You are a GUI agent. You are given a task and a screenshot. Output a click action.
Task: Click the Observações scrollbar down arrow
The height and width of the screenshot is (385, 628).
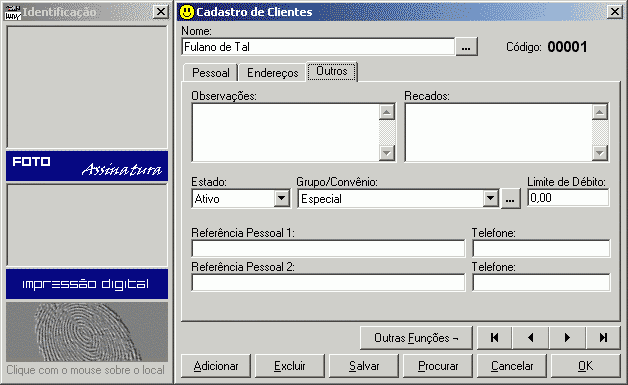pos(387,153)
